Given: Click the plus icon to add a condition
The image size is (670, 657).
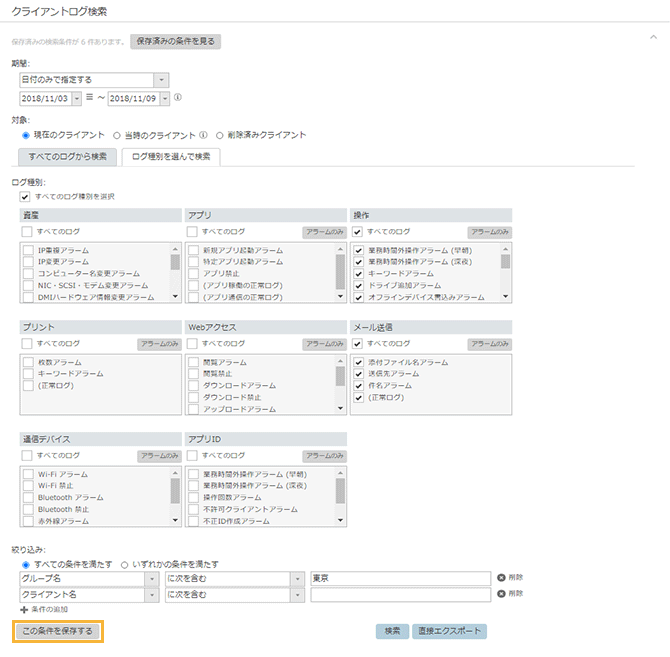Looking at the screenshot, I should (x=24, y=609).
